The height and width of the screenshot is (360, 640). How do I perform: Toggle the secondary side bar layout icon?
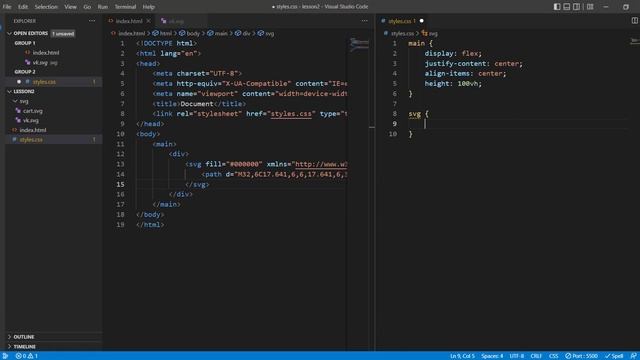pyautogui.click(x=576, y=7)
